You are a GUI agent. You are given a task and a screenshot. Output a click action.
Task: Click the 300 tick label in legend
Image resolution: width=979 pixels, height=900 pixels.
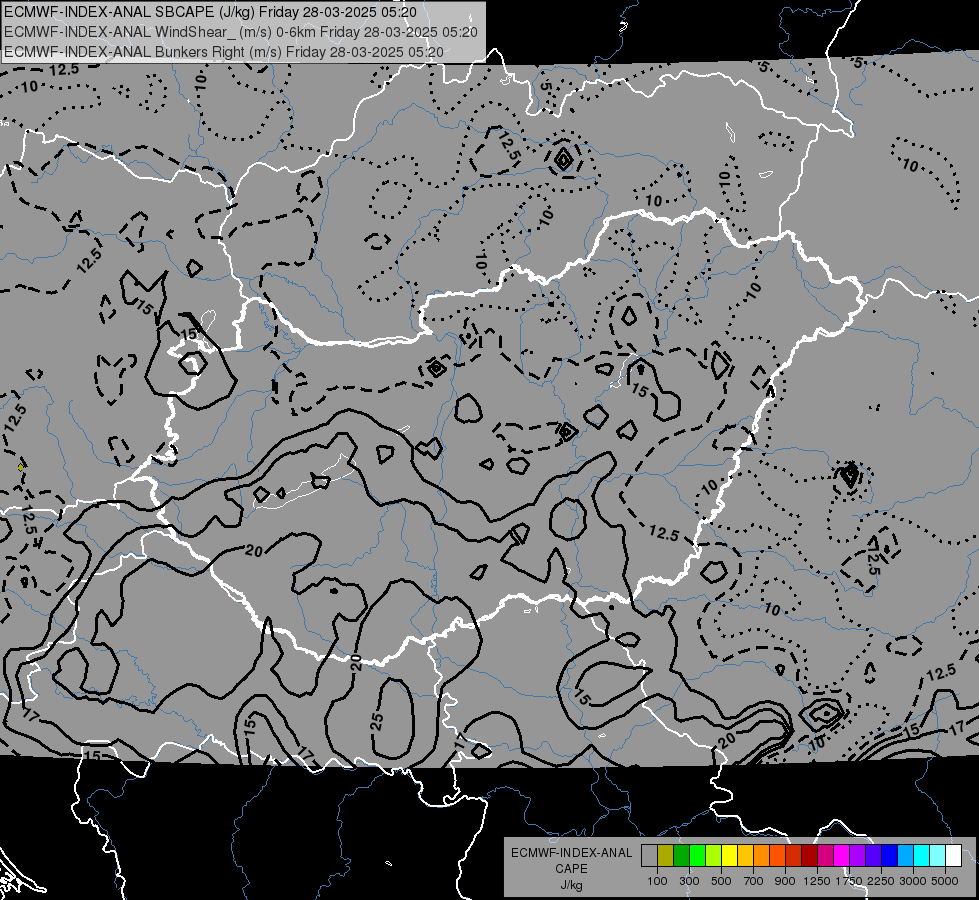[x=689, y=881]
